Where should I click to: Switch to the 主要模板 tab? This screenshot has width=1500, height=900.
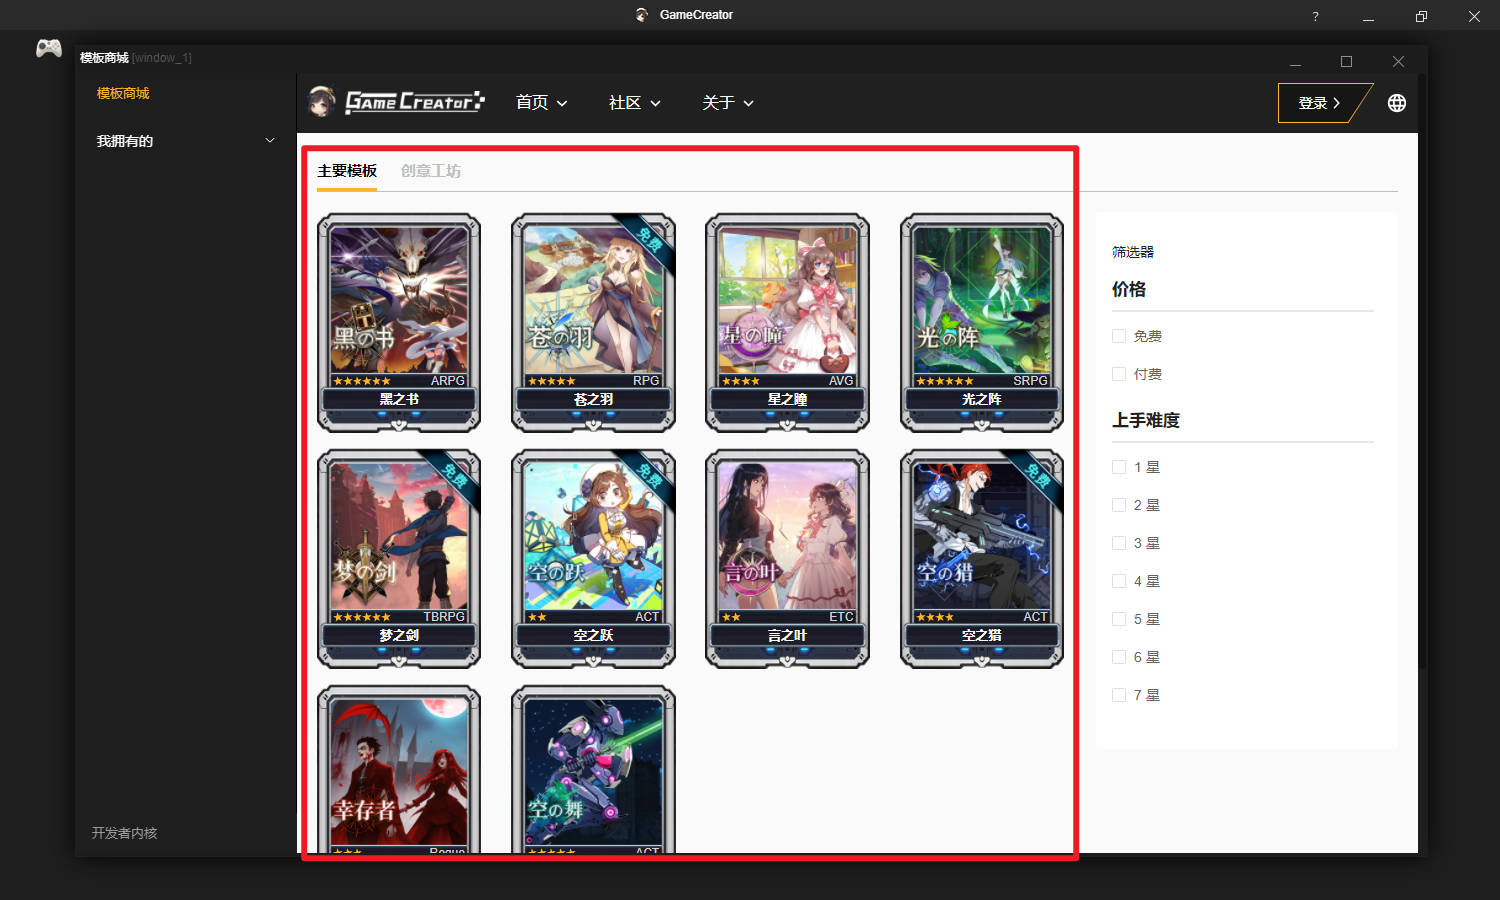[x=347, y=171]
